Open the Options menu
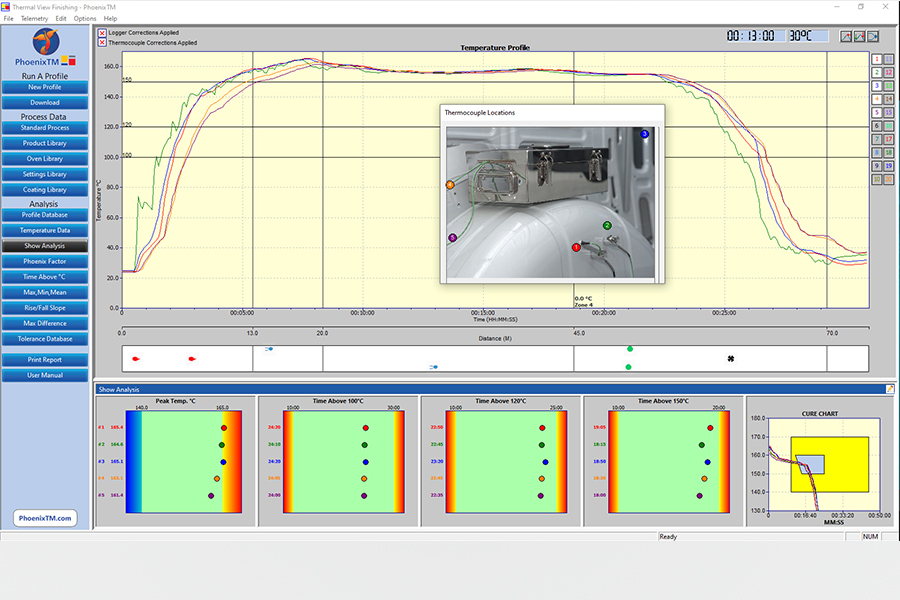The width and height of the screenshot is (900, 600). click(85, 18)
